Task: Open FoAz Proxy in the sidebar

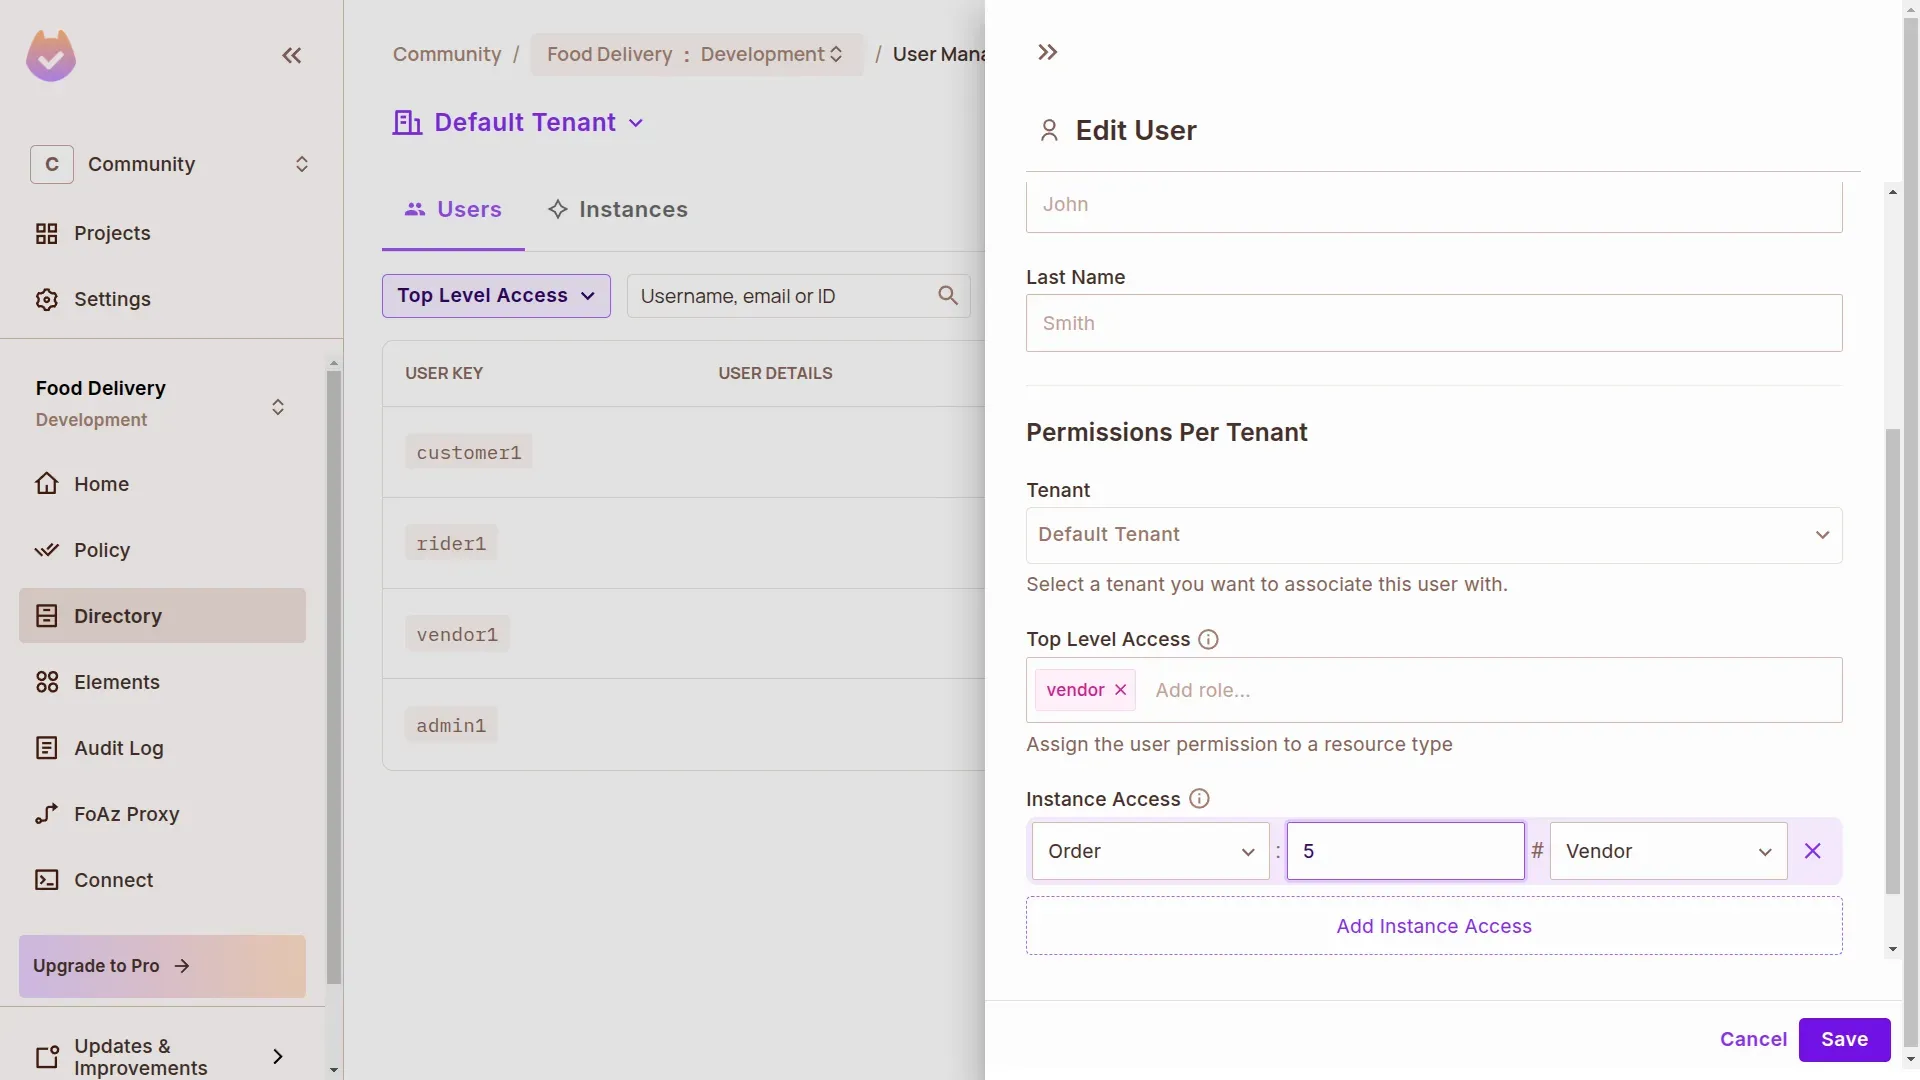Action: pos(126,814)
